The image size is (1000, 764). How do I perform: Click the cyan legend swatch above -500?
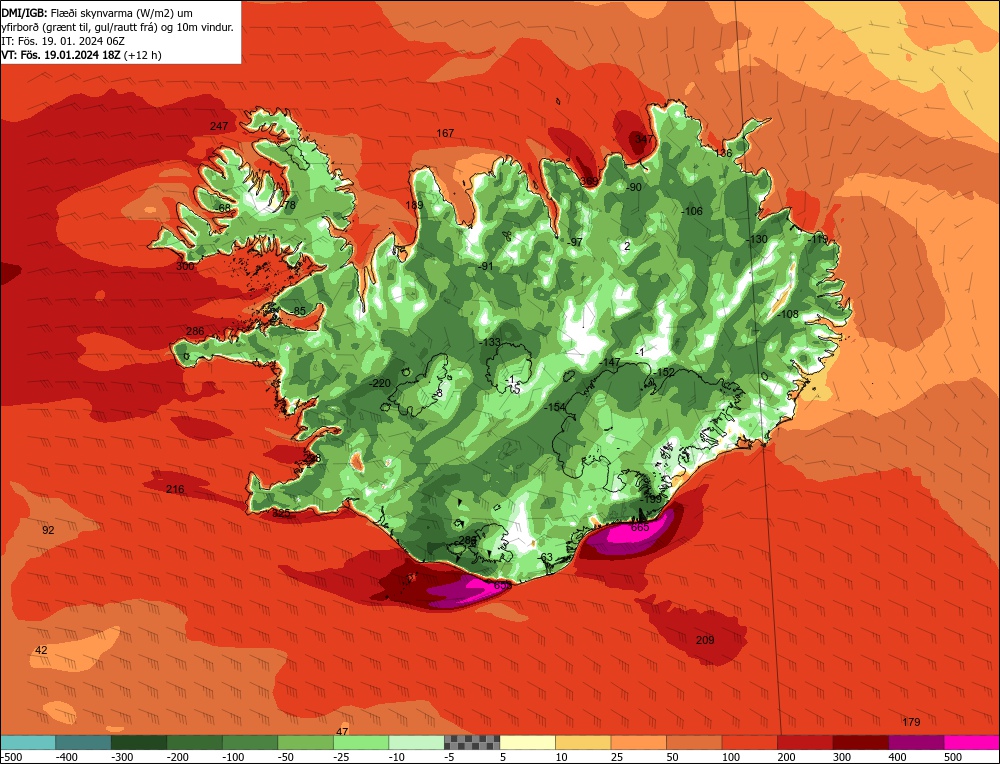point(28,742)
